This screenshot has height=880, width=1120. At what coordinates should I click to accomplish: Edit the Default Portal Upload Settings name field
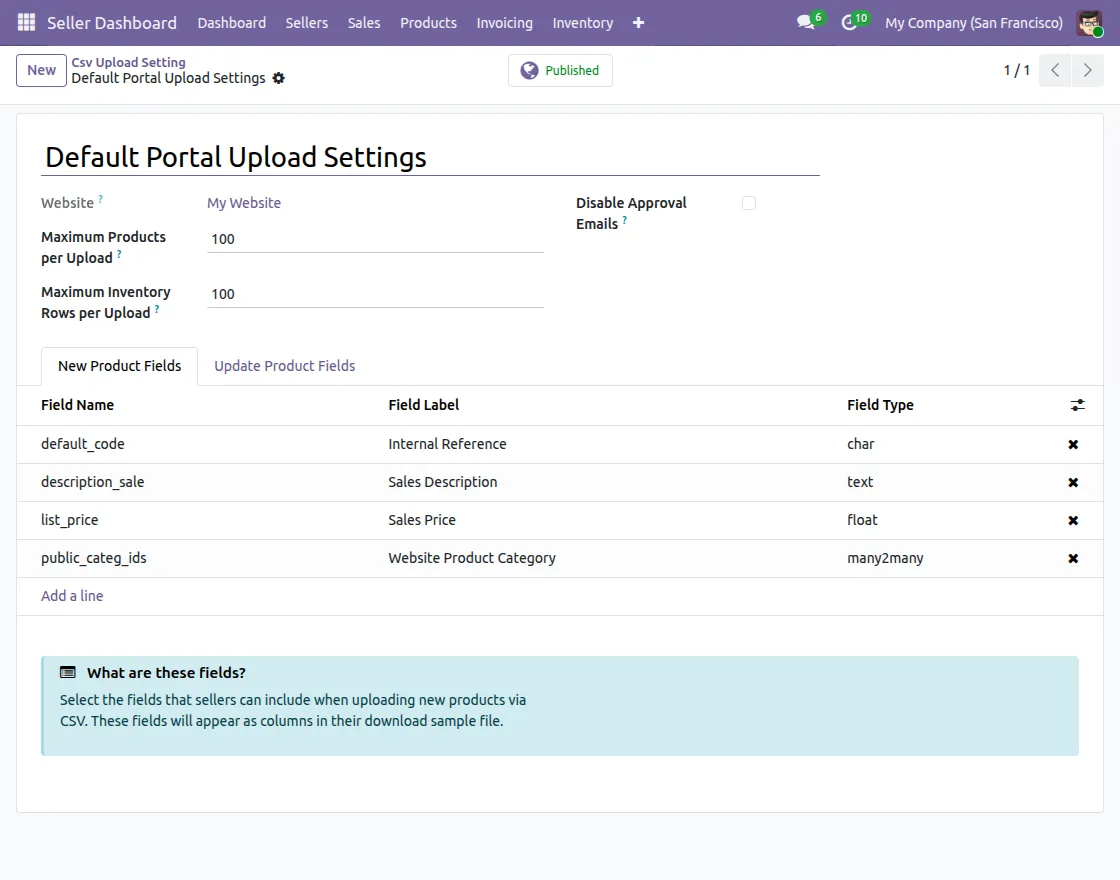pyautogui.click(x=430, y=157)
